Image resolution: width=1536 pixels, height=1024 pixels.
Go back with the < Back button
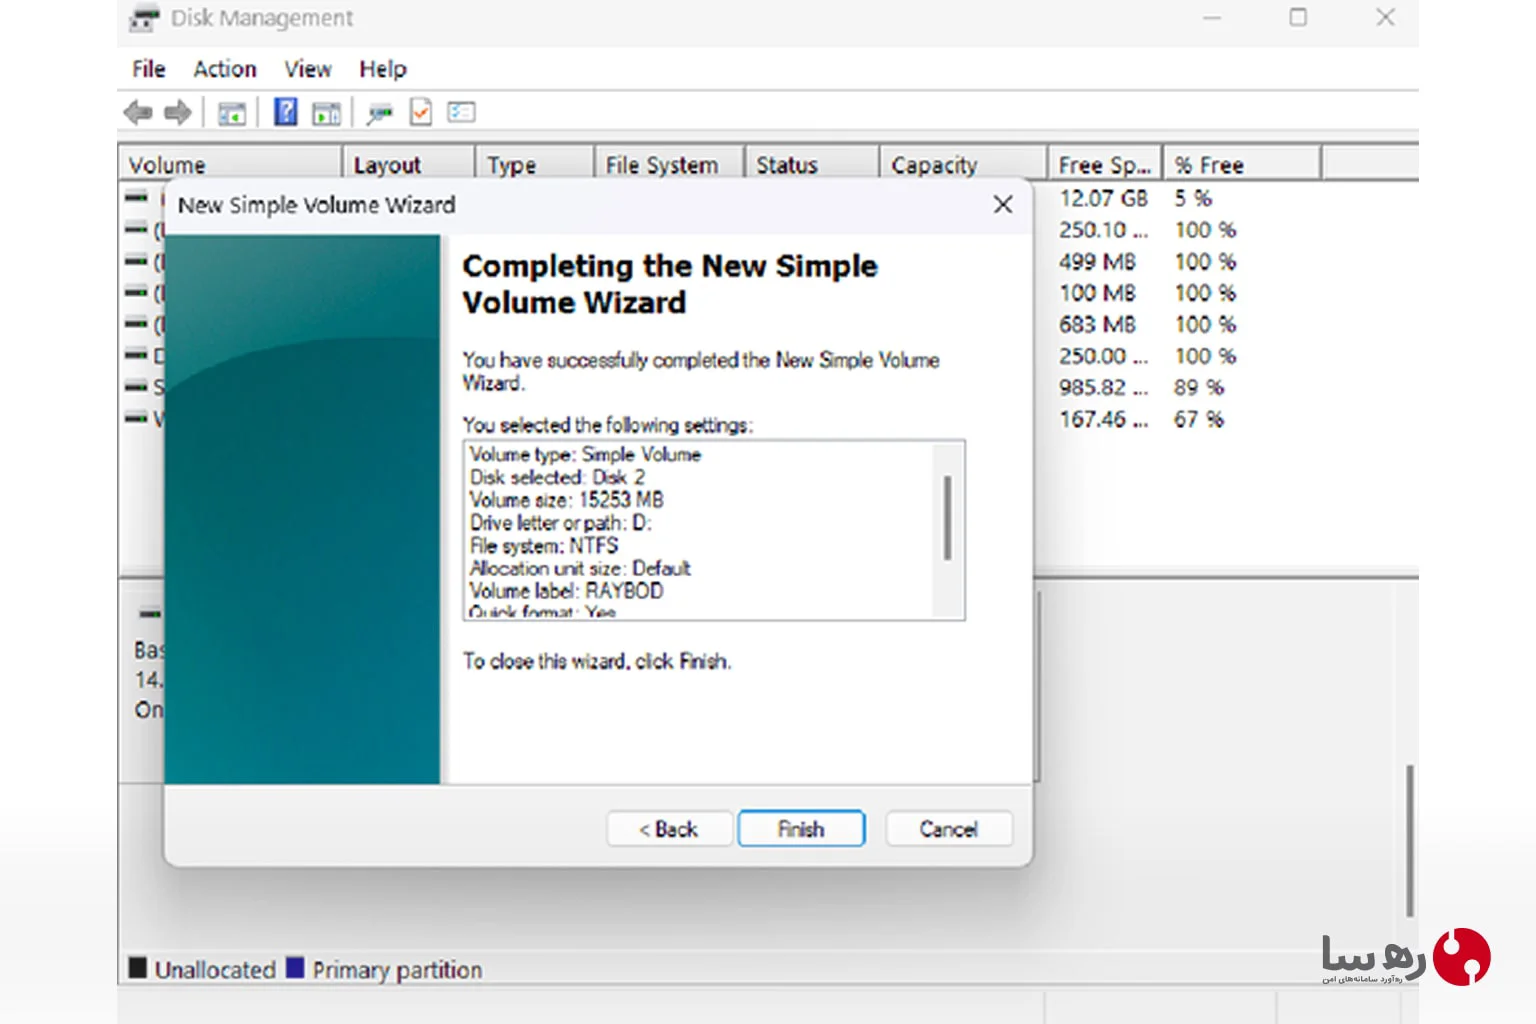(x=669, y=829)
